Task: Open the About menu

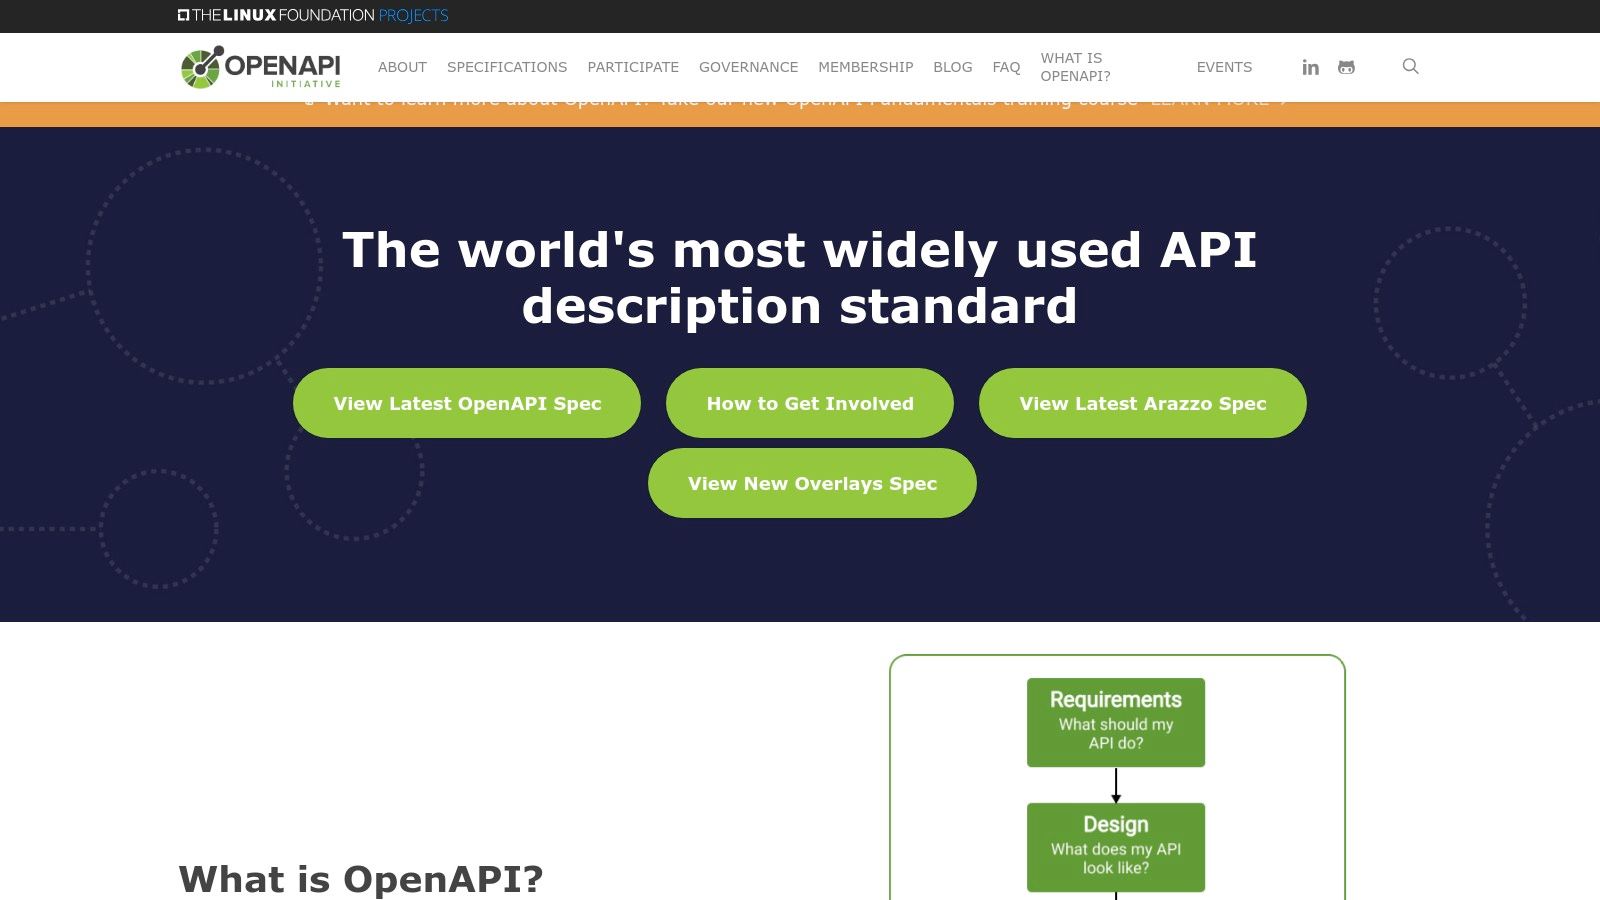Action: coord(402,67)
